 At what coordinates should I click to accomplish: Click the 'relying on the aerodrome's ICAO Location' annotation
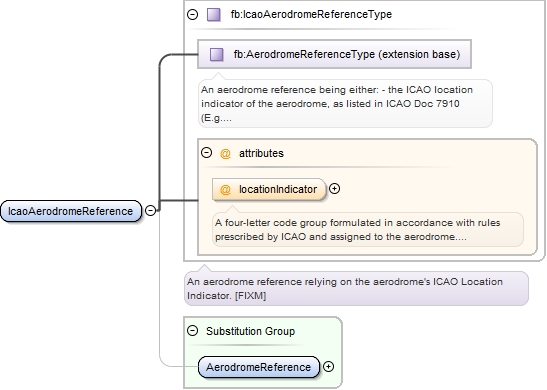pyautogui.click(x=356, y=288)
